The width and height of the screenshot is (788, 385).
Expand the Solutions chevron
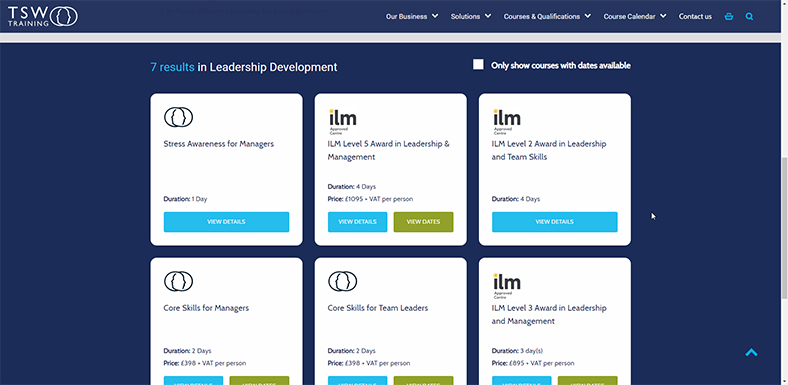(x=488, y=16)
